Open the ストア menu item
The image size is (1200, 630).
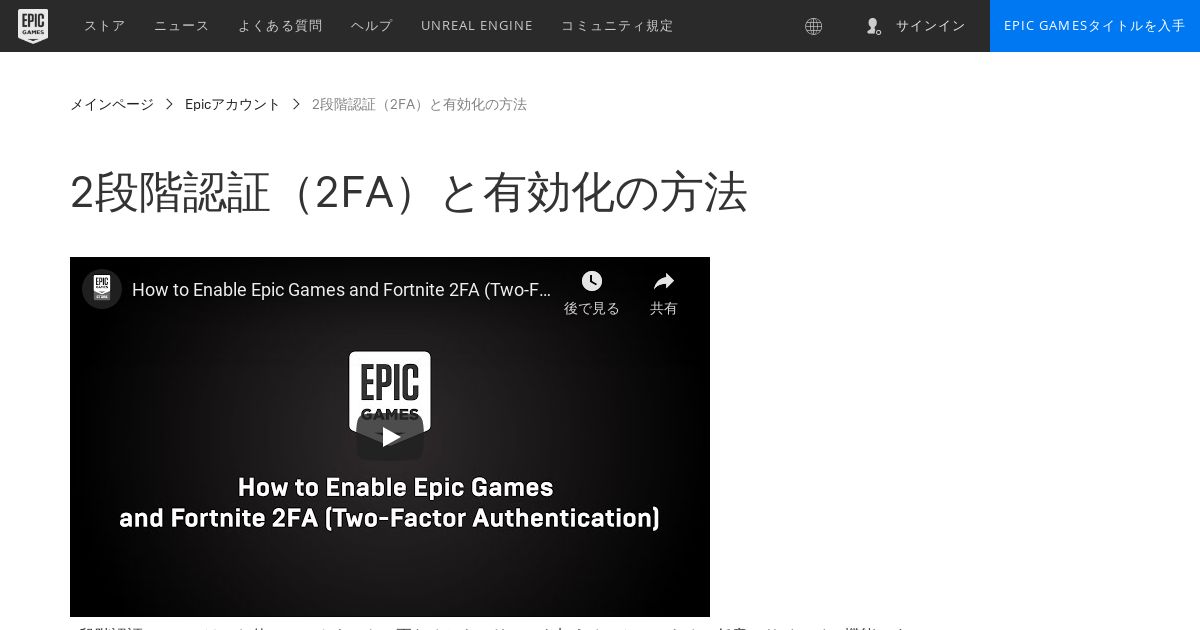click(x=105, y=26)
